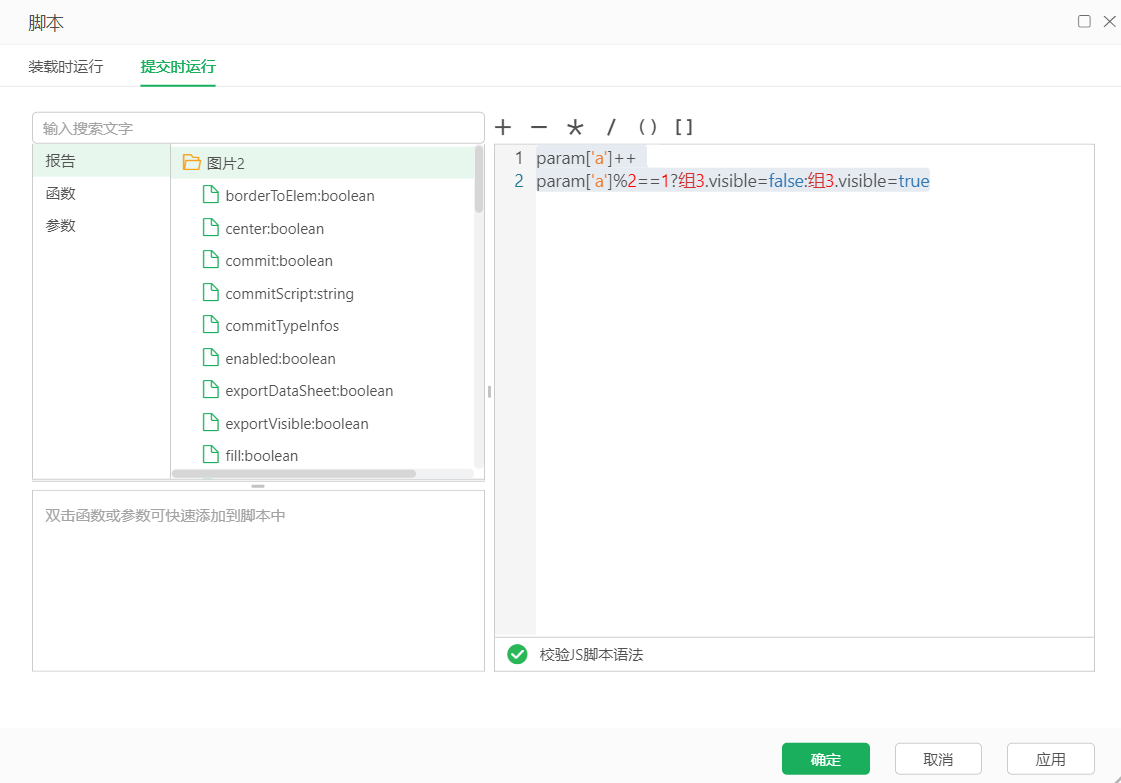The width and height of the screenshot is (1121, 783).
Task: Select 参数 category
Action: click(102, 226)
